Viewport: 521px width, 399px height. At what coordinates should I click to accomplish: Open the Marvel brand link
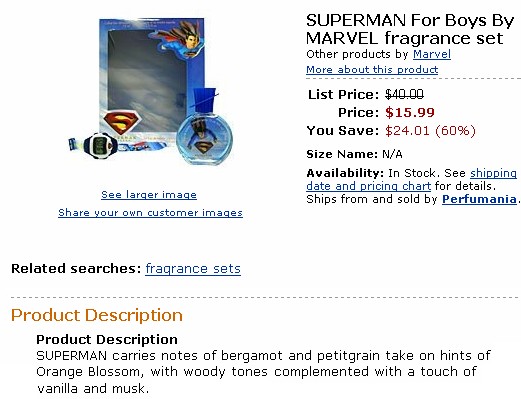pos(432,54)
